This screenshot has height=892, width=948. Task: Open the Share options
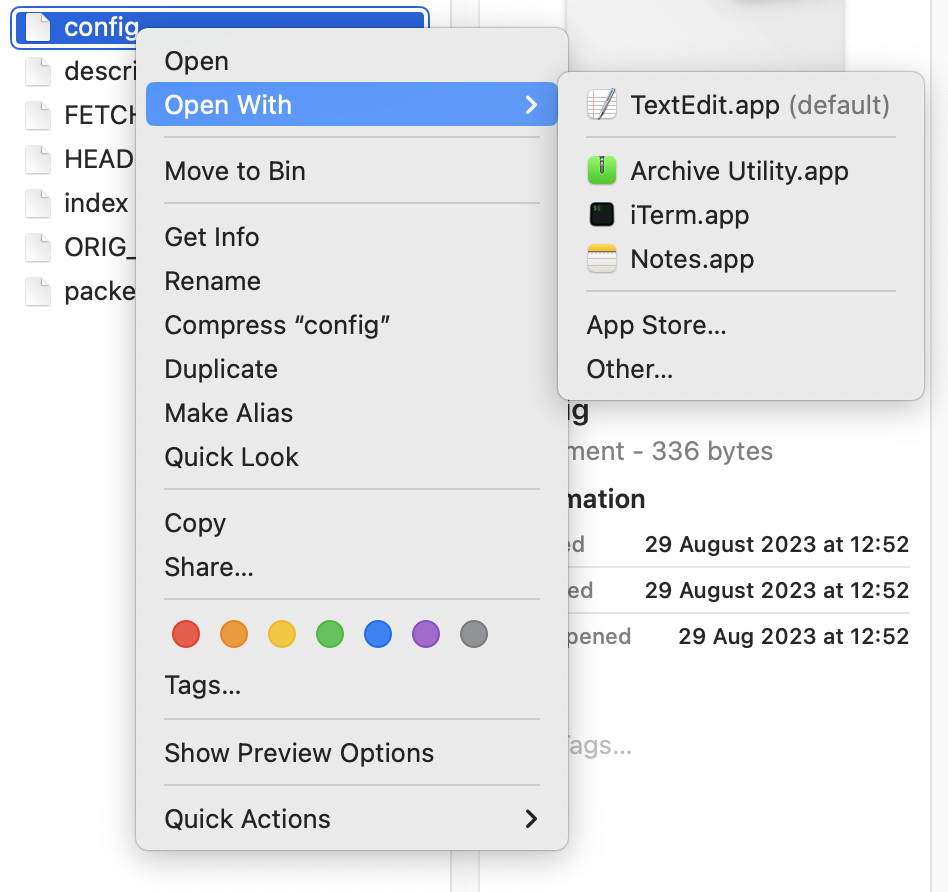[x=208, y=567]
